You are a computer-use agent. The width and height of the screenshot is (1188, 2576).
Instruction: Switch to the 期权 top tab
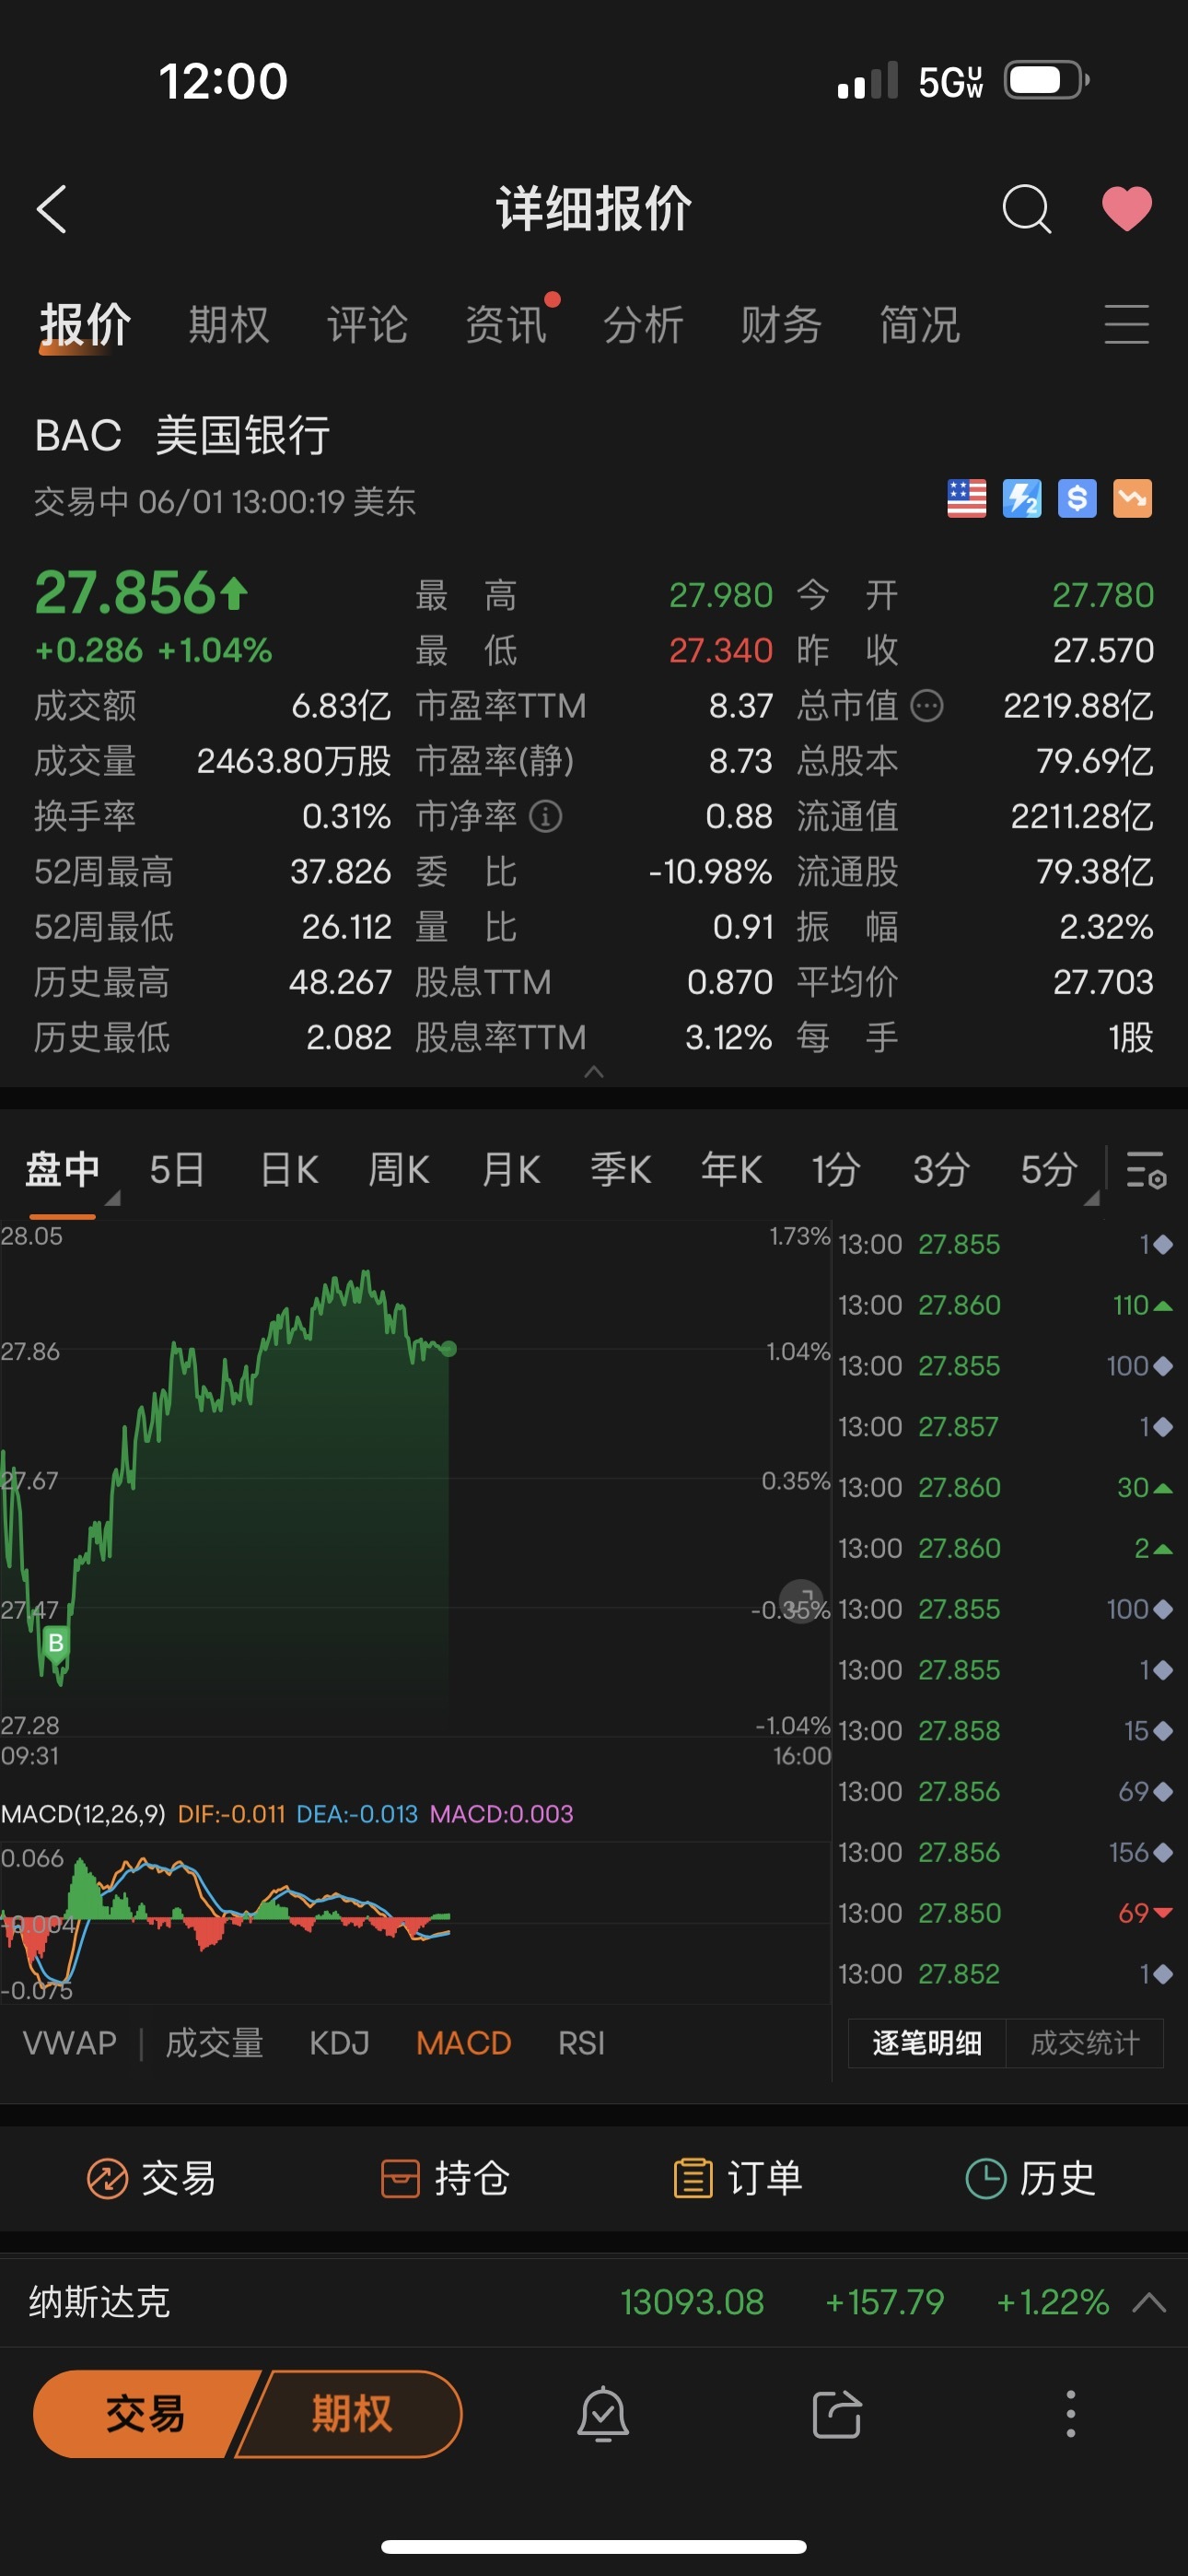(x=229, y=325)
